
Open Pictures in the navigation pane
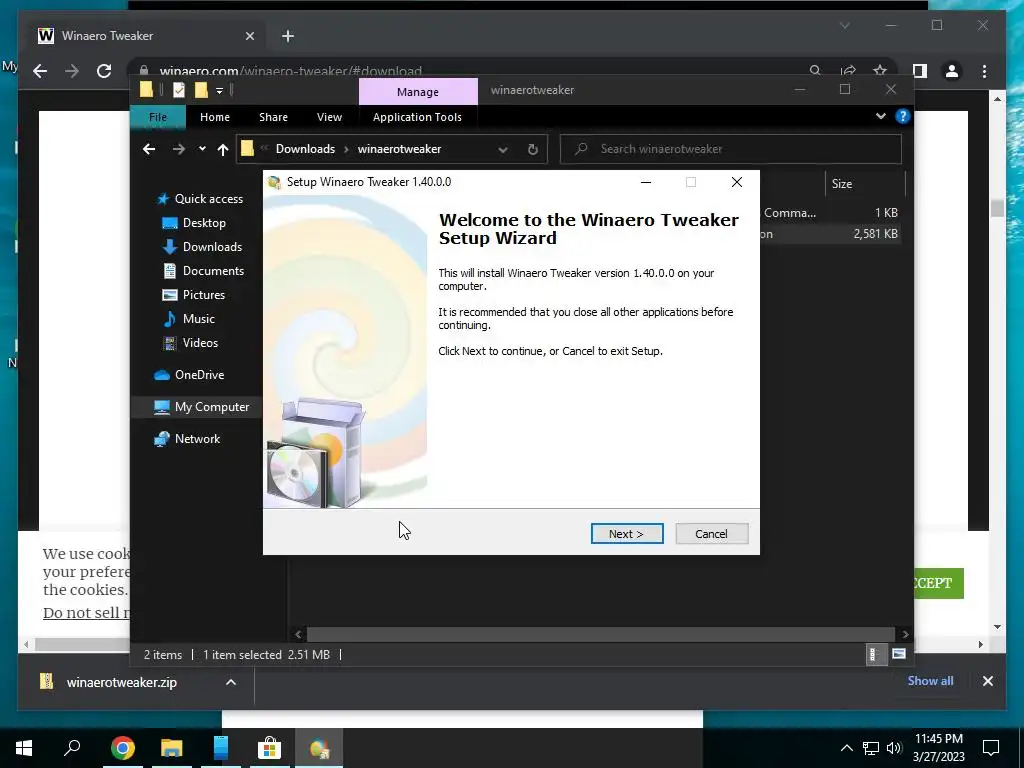click(193, 295)
